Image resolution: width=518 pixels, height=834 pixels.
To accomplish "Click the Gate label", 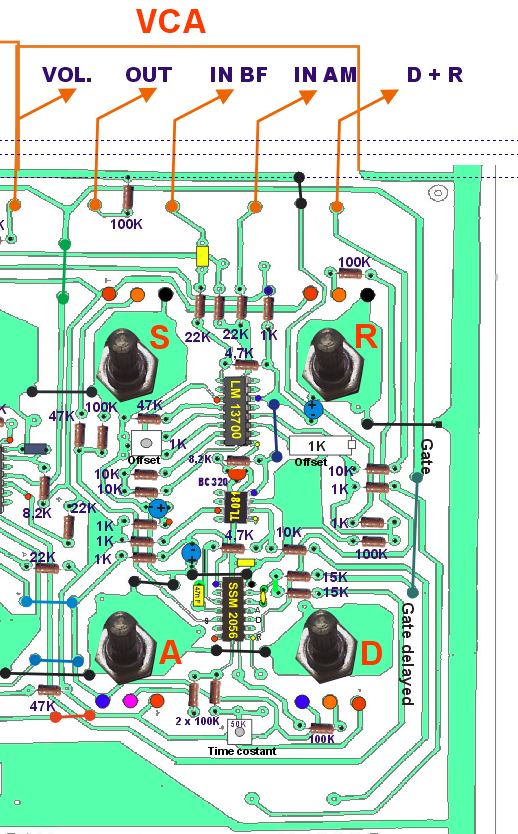I will 426,456.
